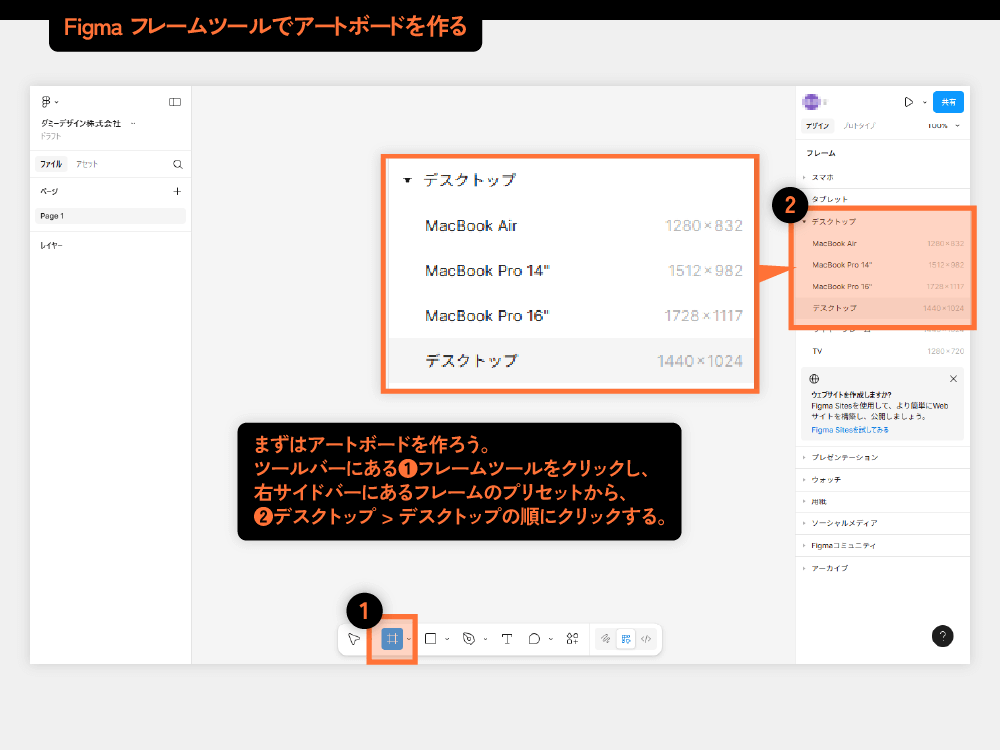Select the Pen tool

click(x=469, y=639)
